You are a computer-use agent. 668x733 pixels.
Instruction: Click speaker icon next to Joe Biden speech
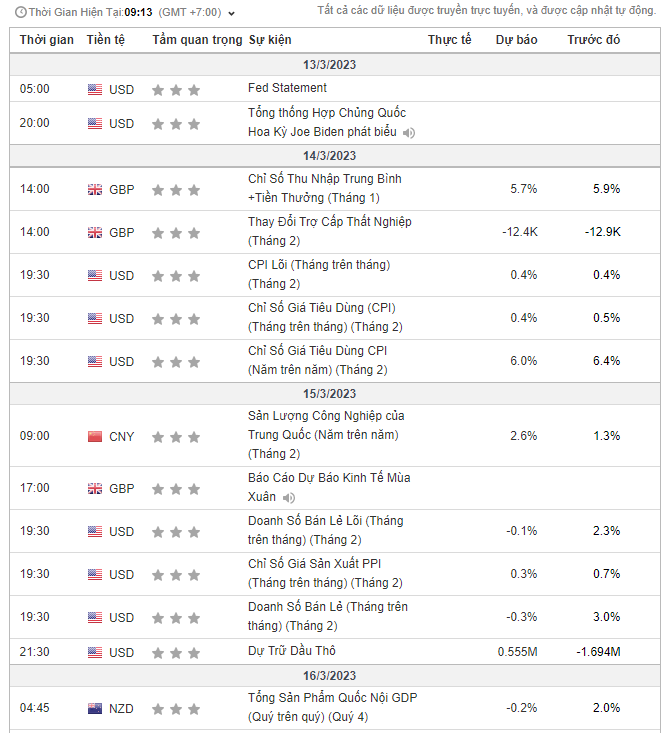pos(409,133)
